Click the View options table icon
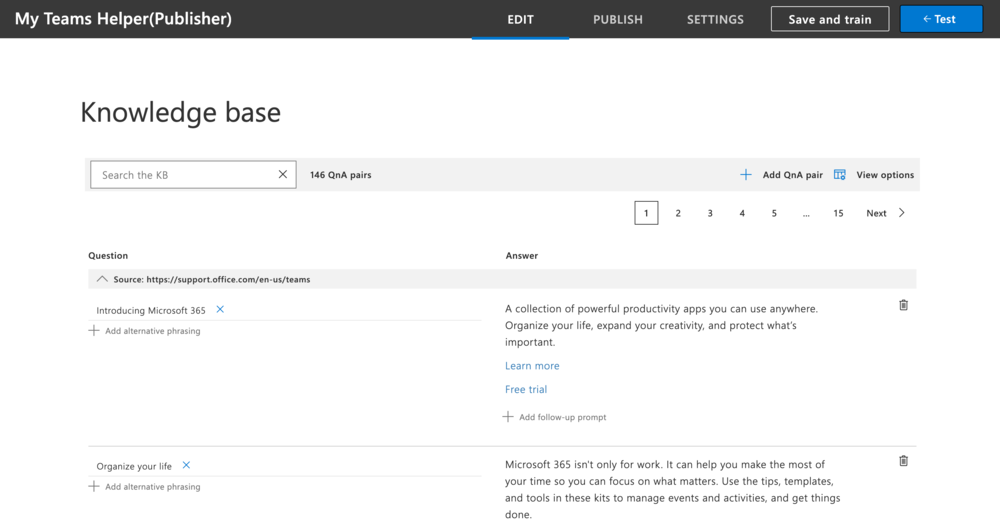The image size is (1000, 530). click(x=839, y=175)
